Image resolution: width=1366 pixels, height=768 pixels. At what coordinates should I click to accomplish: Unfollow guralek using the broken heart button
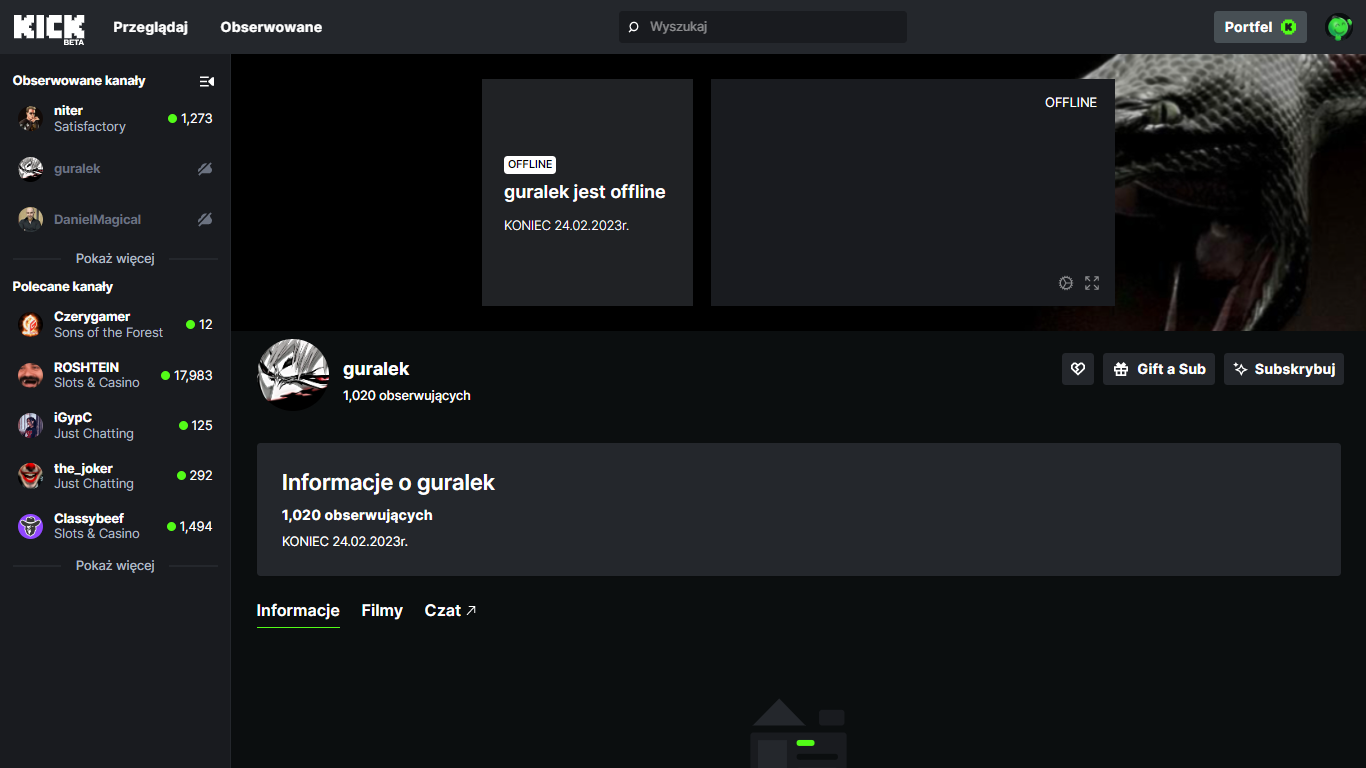(1078, 369)
